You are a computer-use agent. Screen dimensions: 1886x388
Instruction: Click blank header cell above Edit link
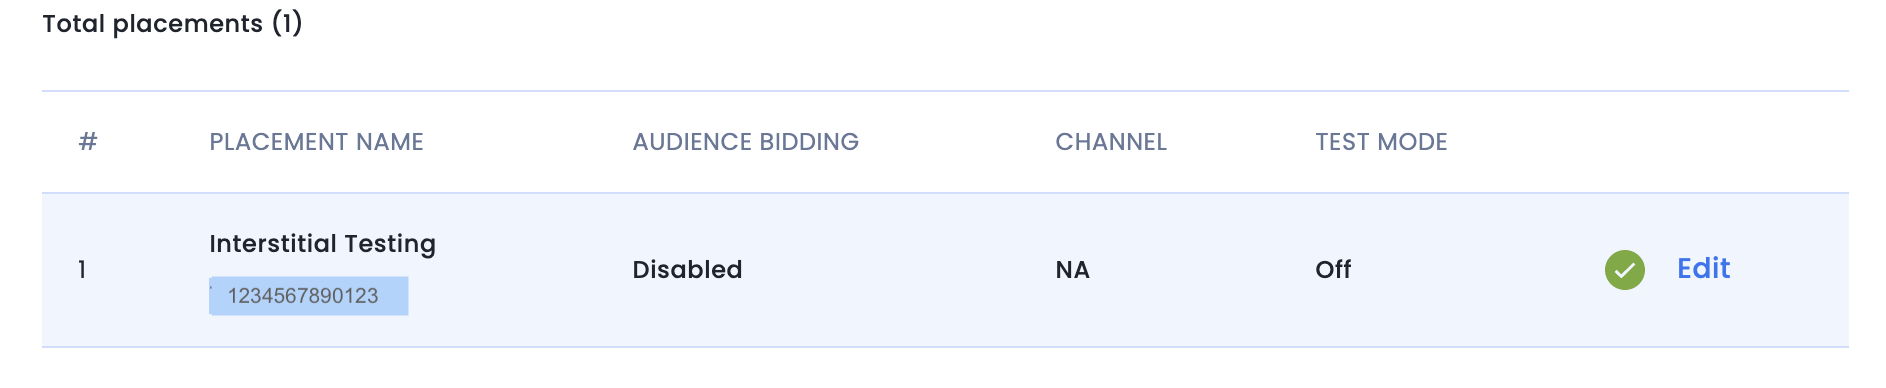[x=1703, y=142]
